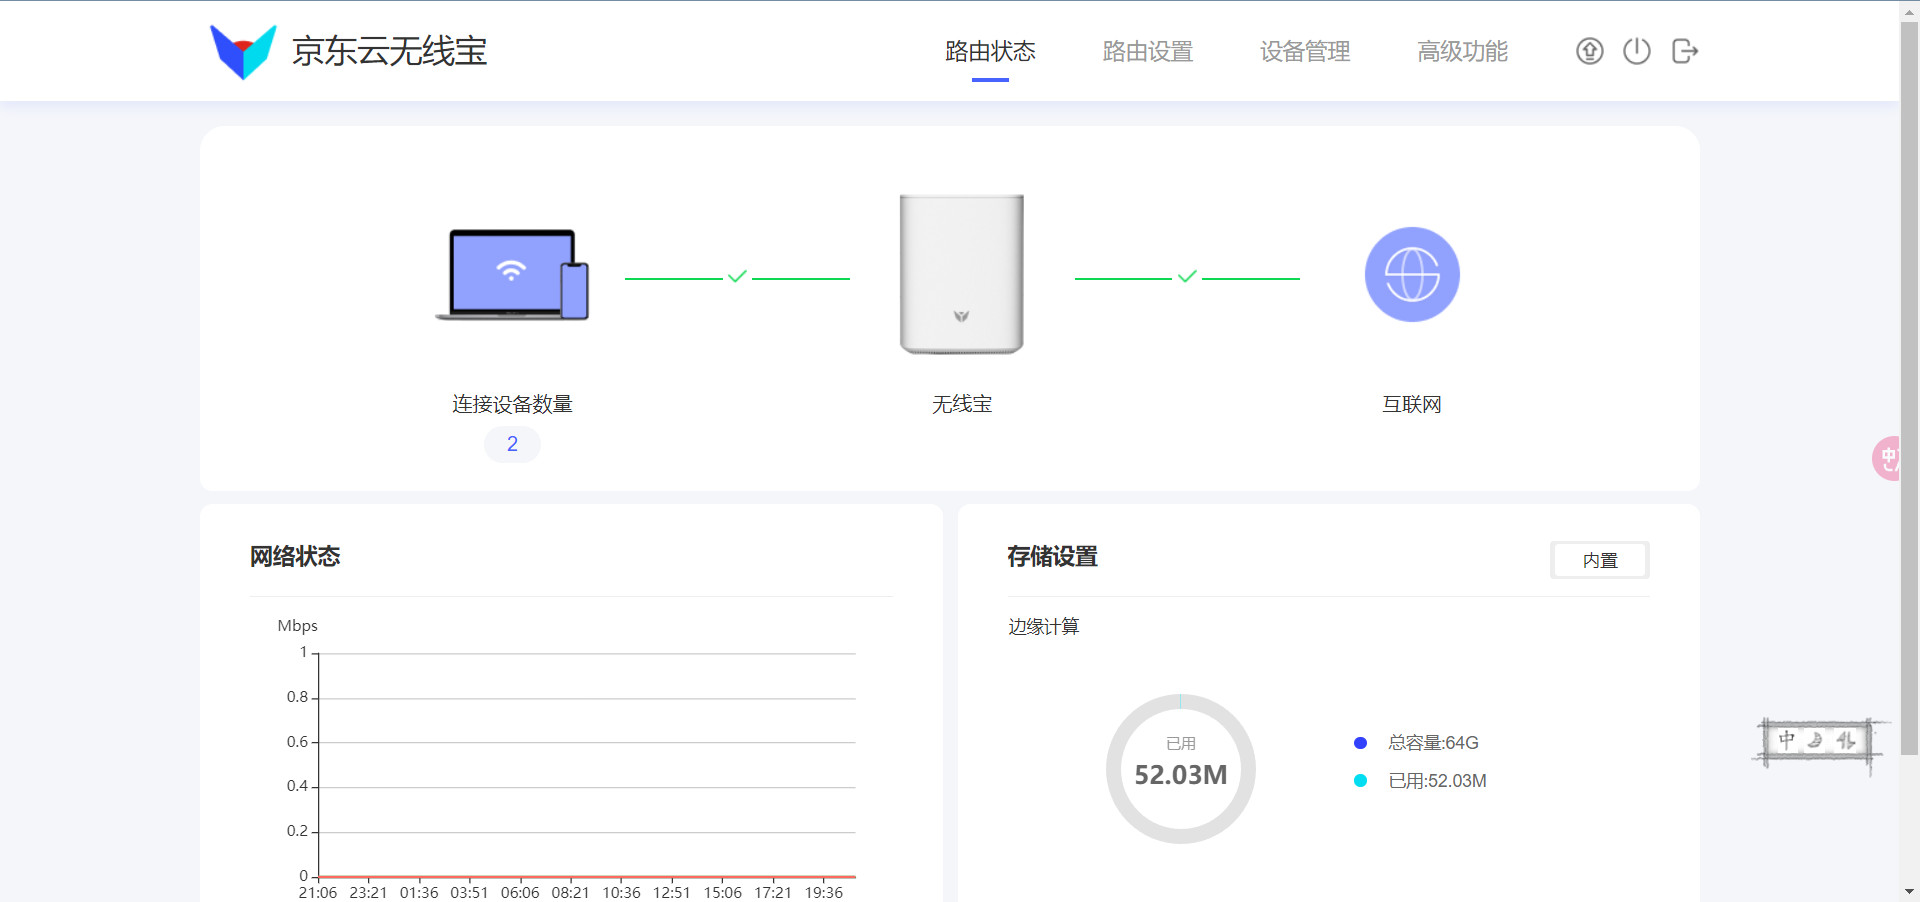Open the pink floating translation badge
The height and width of the screenshot is (902, 1920).
point(1886,458)
